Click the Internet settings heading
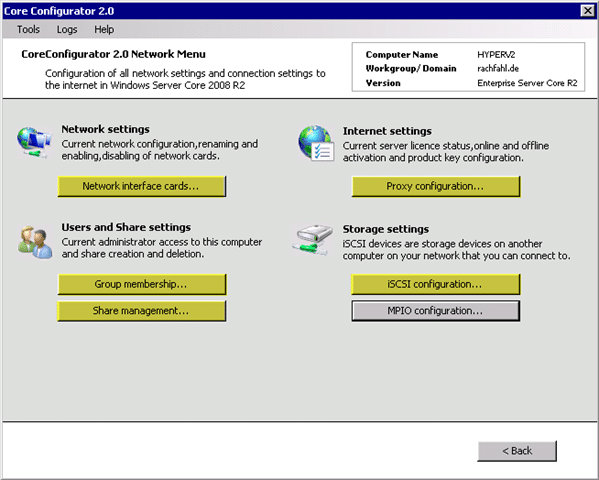 point(387,131)
